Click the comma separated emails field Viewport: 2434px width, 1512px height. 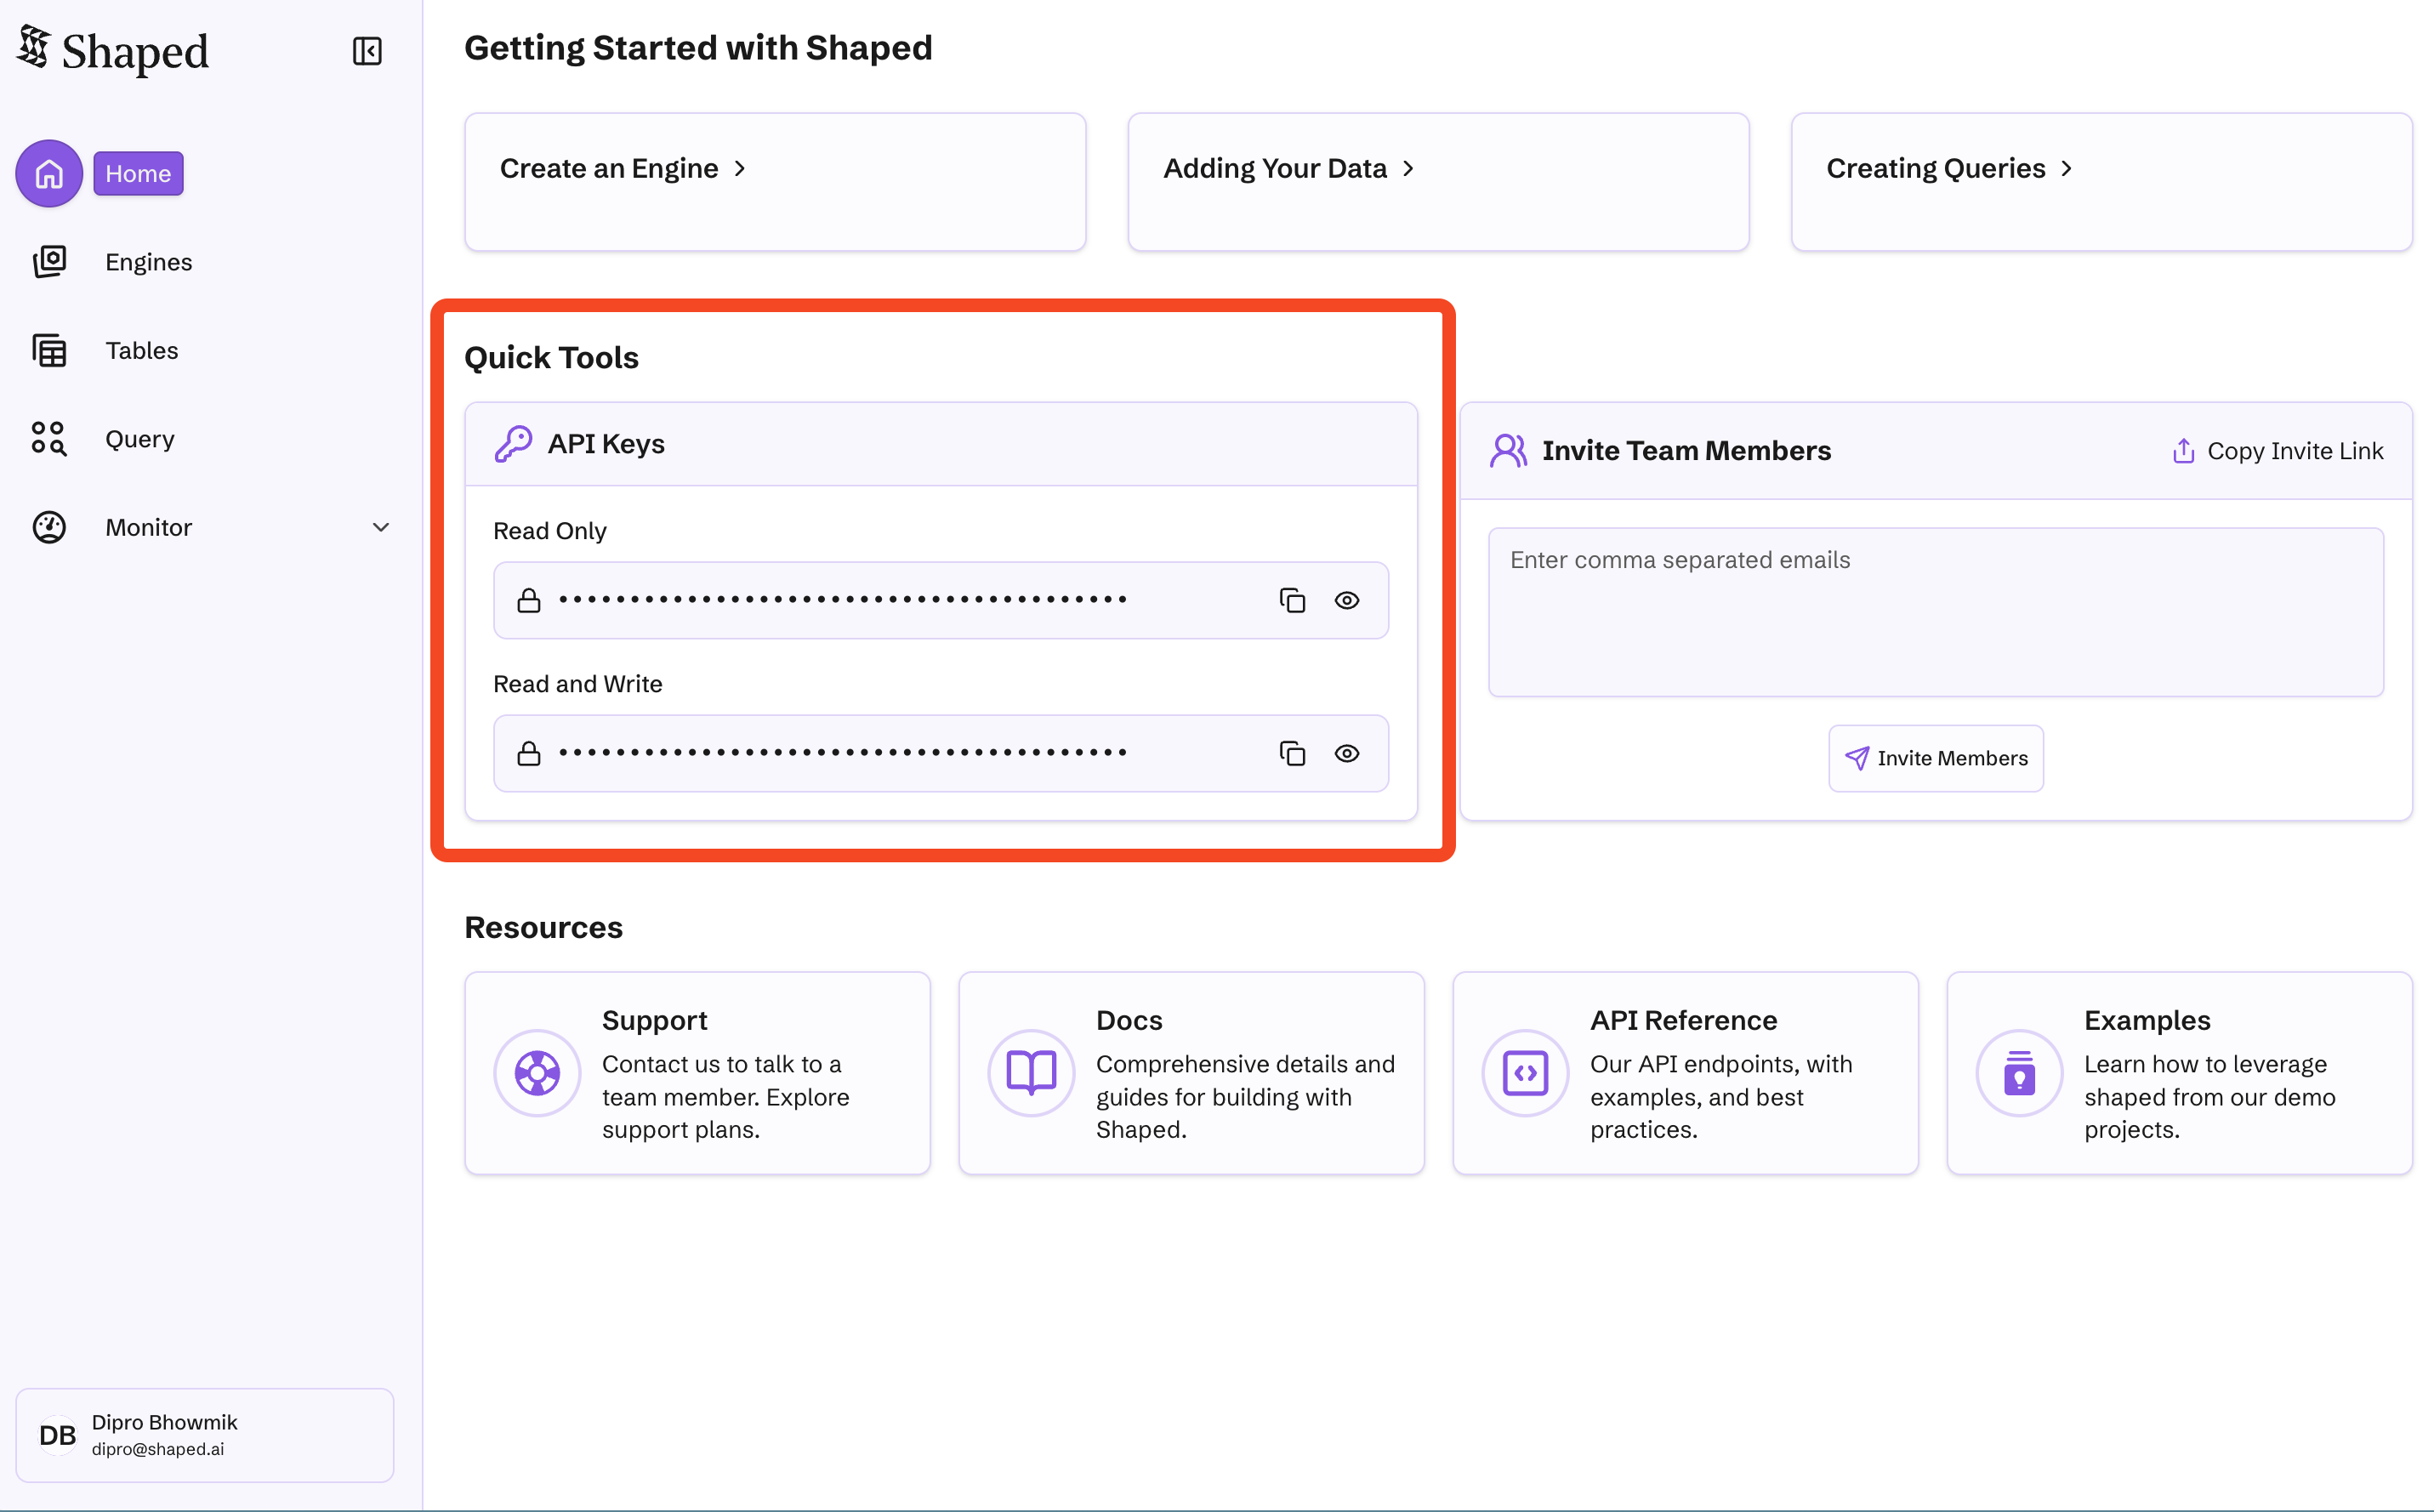coord(1935,612)
